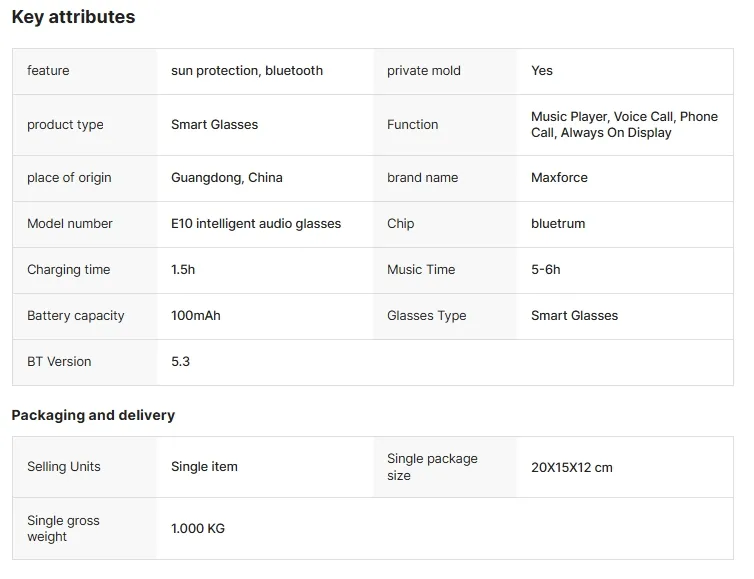The width and height of the screenshot is (754, 579).
Task: Select the 'Smart Glasses' product type value
Action: (214, 125)
